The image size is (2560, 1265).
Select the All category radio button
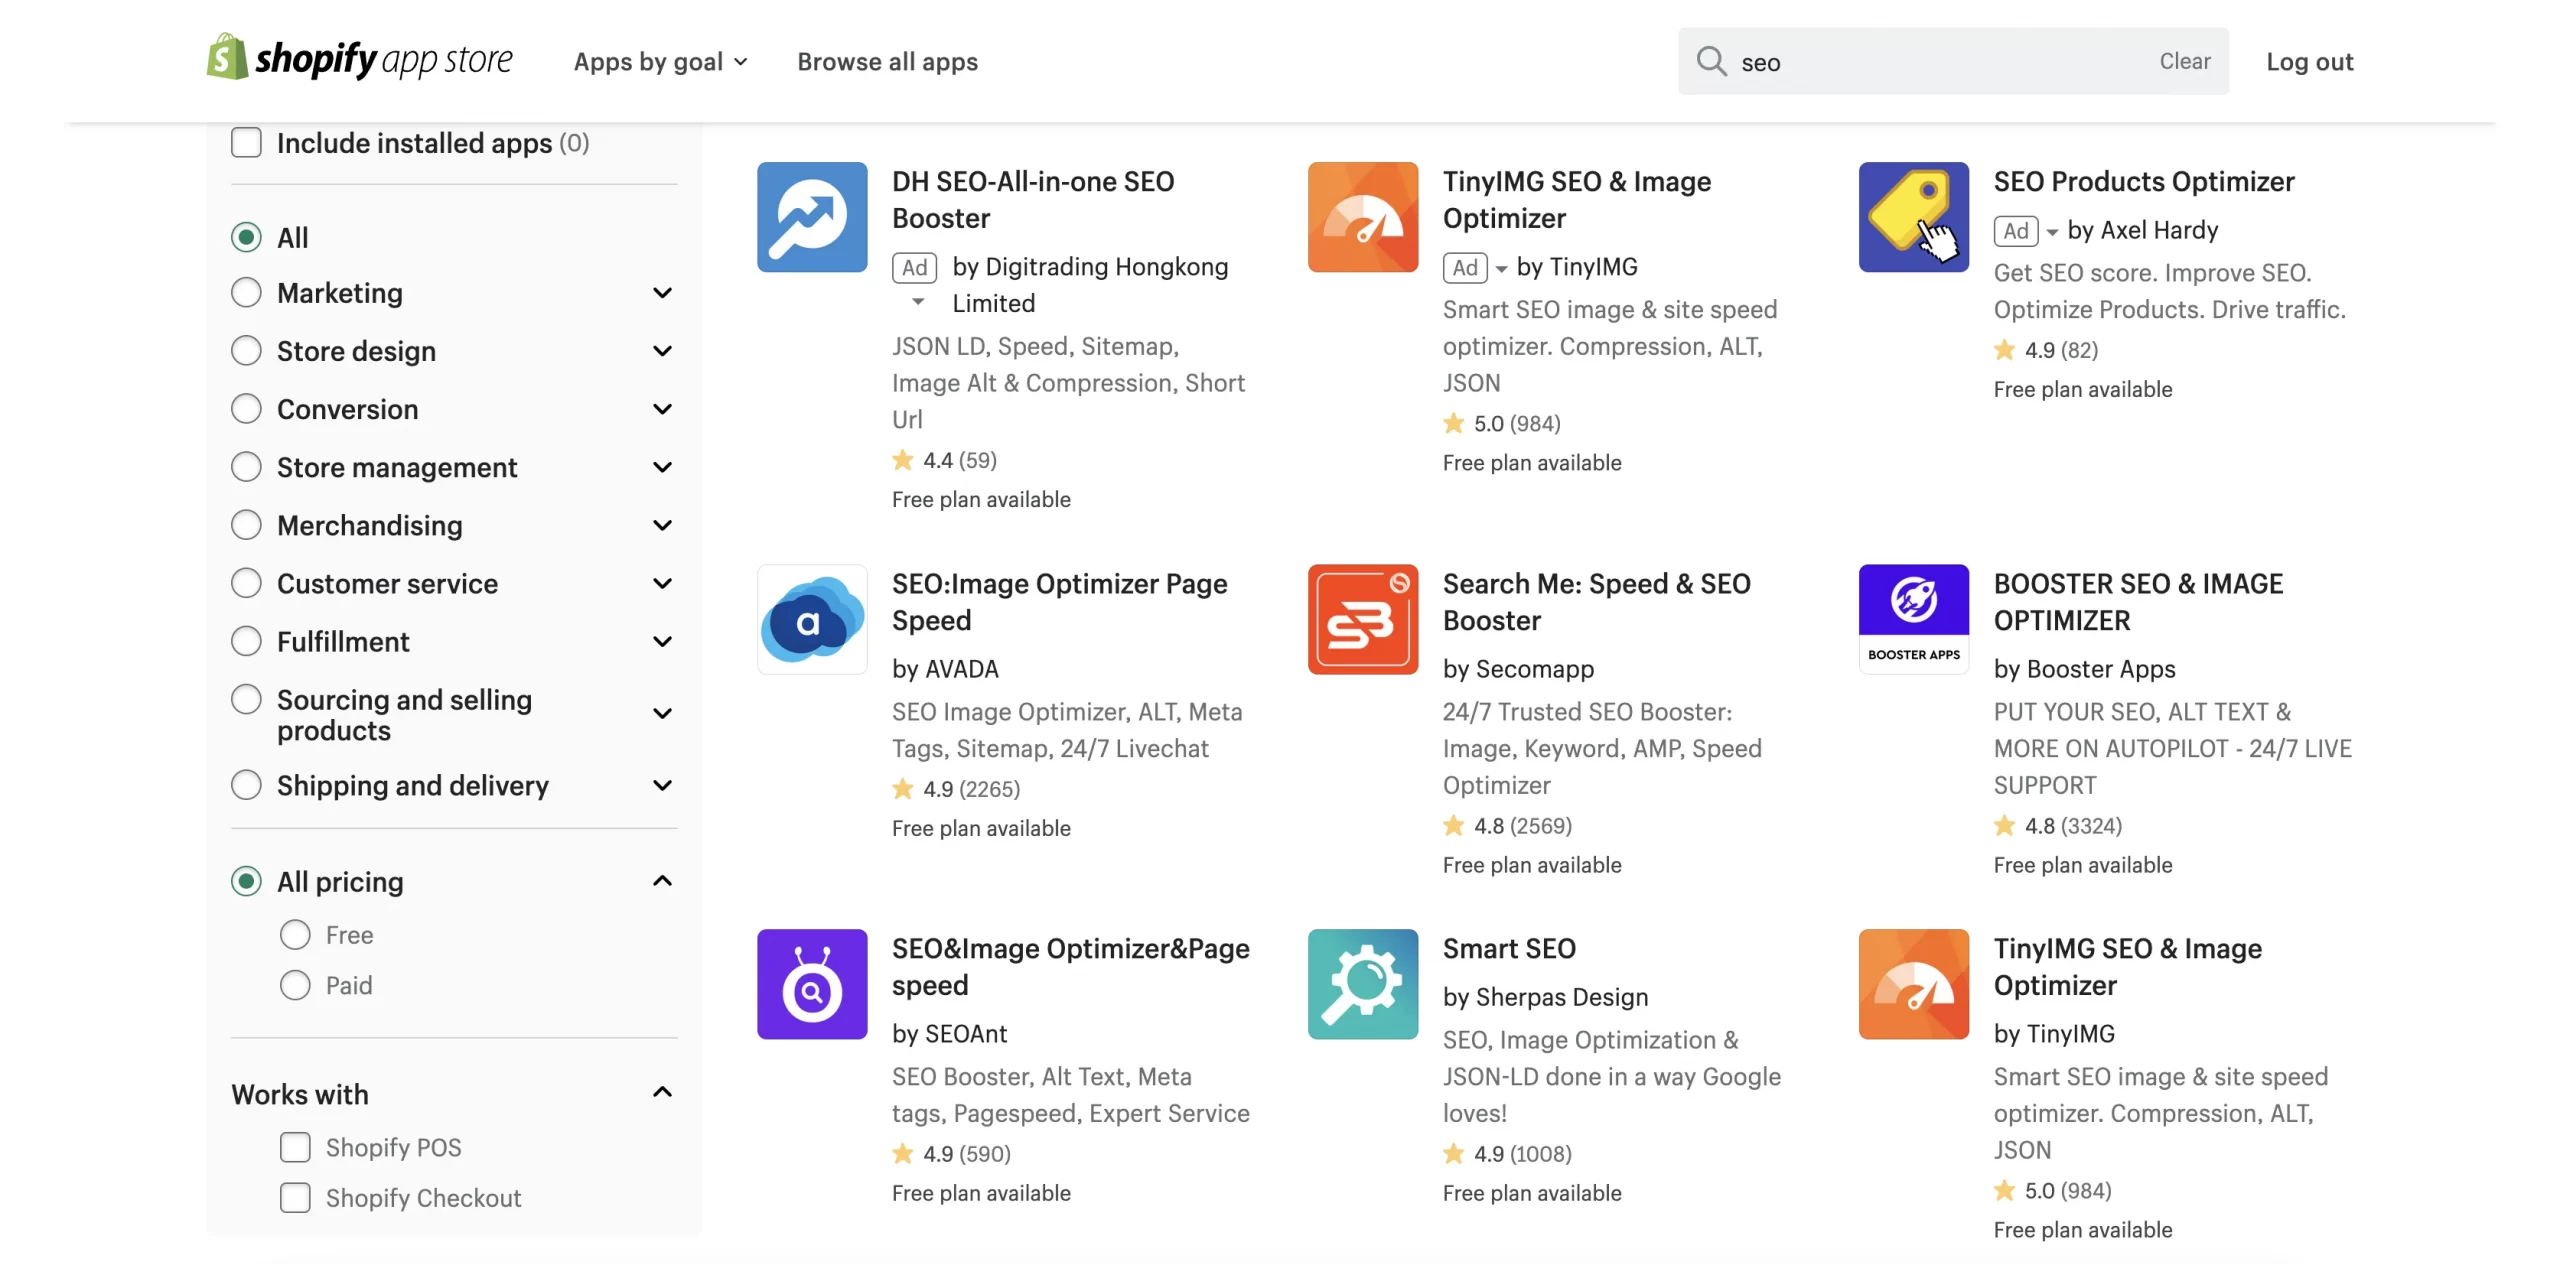click(246, 237)
